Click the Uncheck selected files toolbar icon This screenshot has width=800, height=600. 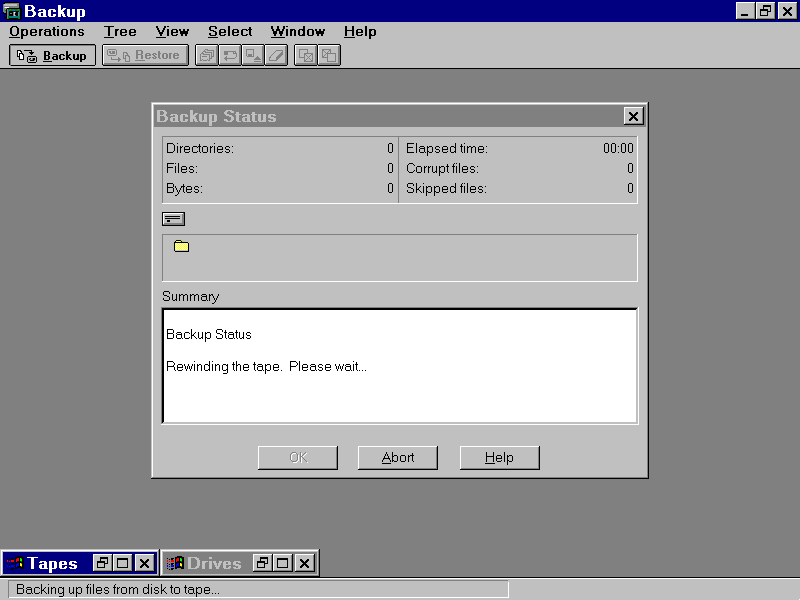coord(329,56)
